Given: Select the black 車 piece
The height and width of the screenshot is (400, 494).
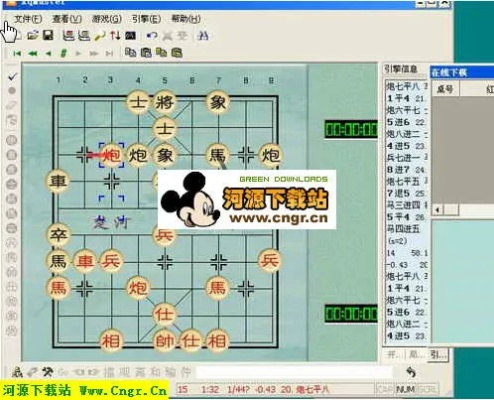Looking at the screenshot, I should [58, 181].
